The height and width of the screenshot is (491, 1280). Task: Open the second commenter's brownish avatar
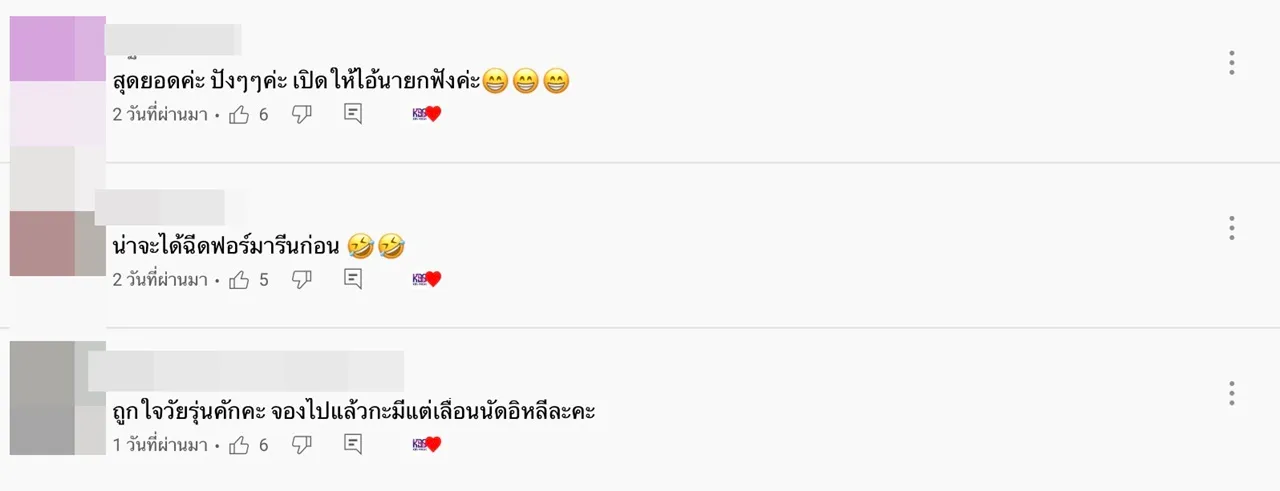click(x=57, y=243)
